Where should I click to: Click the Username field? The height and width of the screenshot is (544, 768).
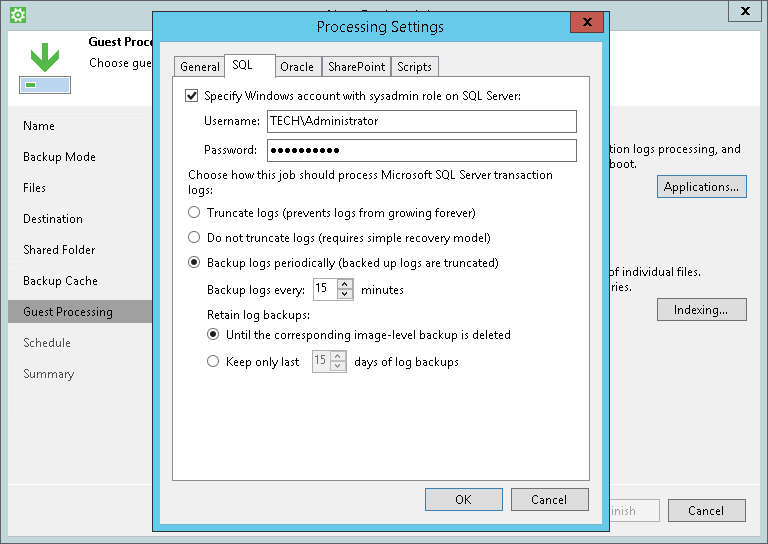(422, 121)
